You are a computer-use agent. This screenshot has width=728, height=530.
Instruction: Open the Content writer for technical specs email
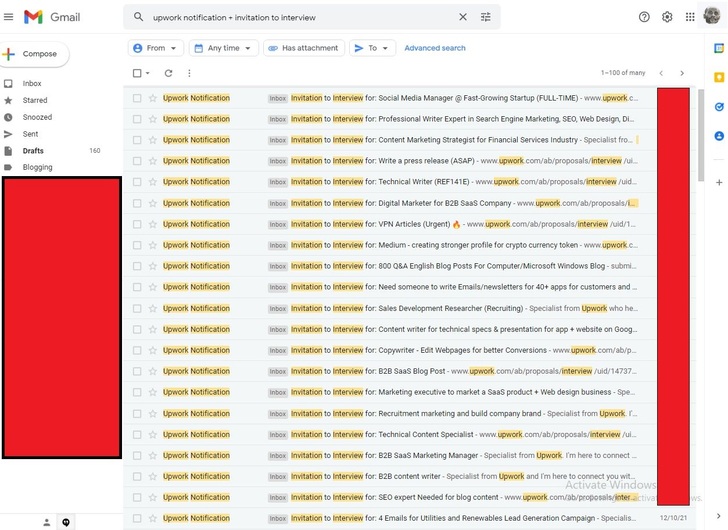(x=390, y=329)
